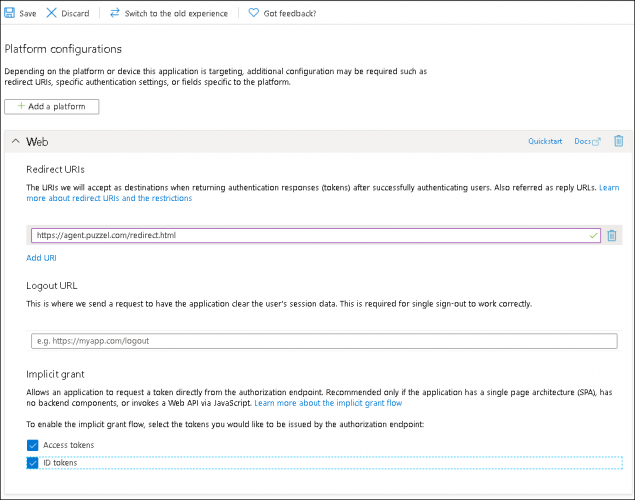
Task: Click the plus icon in Add a platform
Action: [x=21, y=106]
